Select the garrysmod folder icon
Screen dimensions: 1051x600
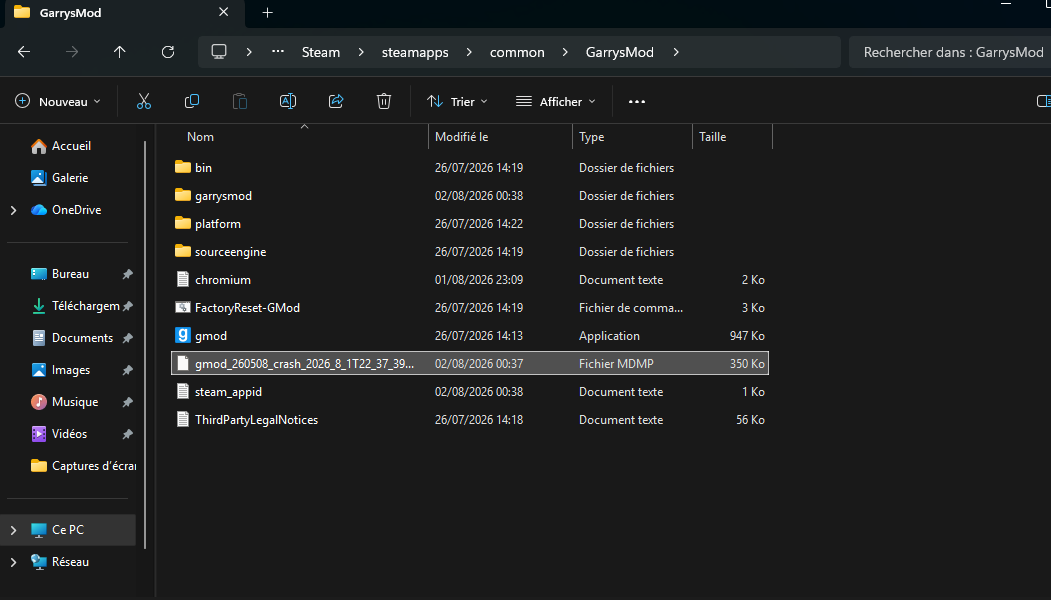182,195
